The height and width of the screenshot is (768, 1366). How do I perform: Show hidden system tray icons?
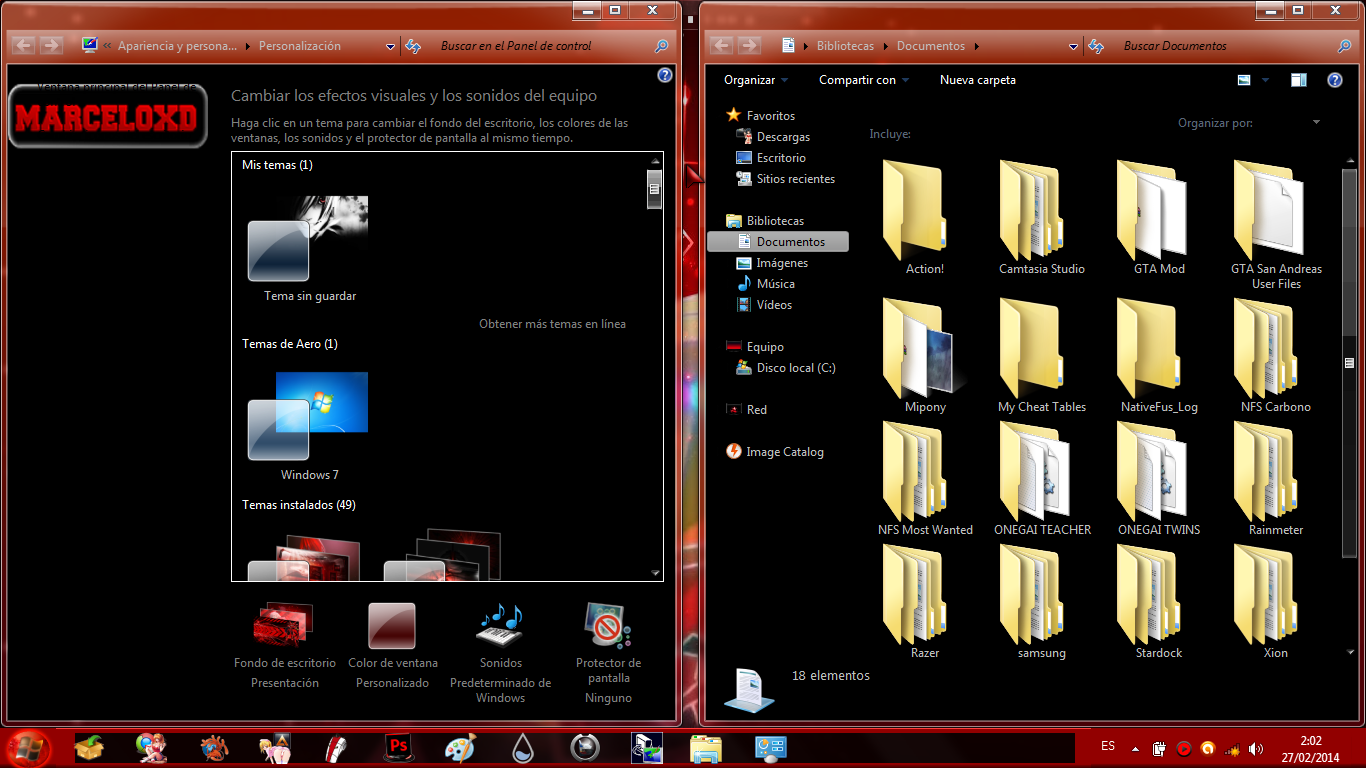click(1135, 748)
